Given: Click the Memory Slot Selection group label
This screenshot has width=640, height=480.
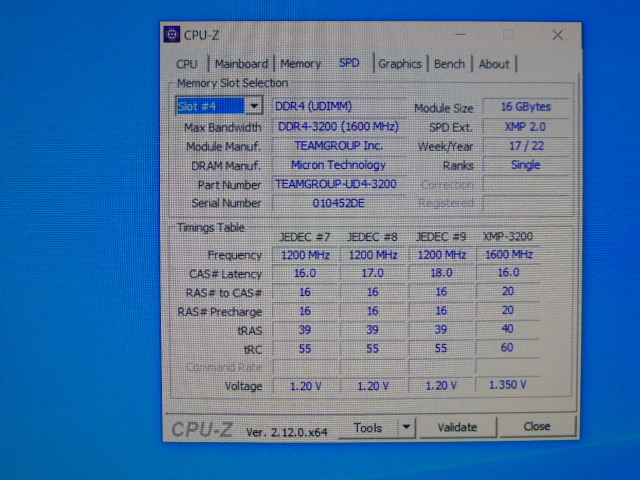Looking at the screenshot, I should (x=233, y=83).
